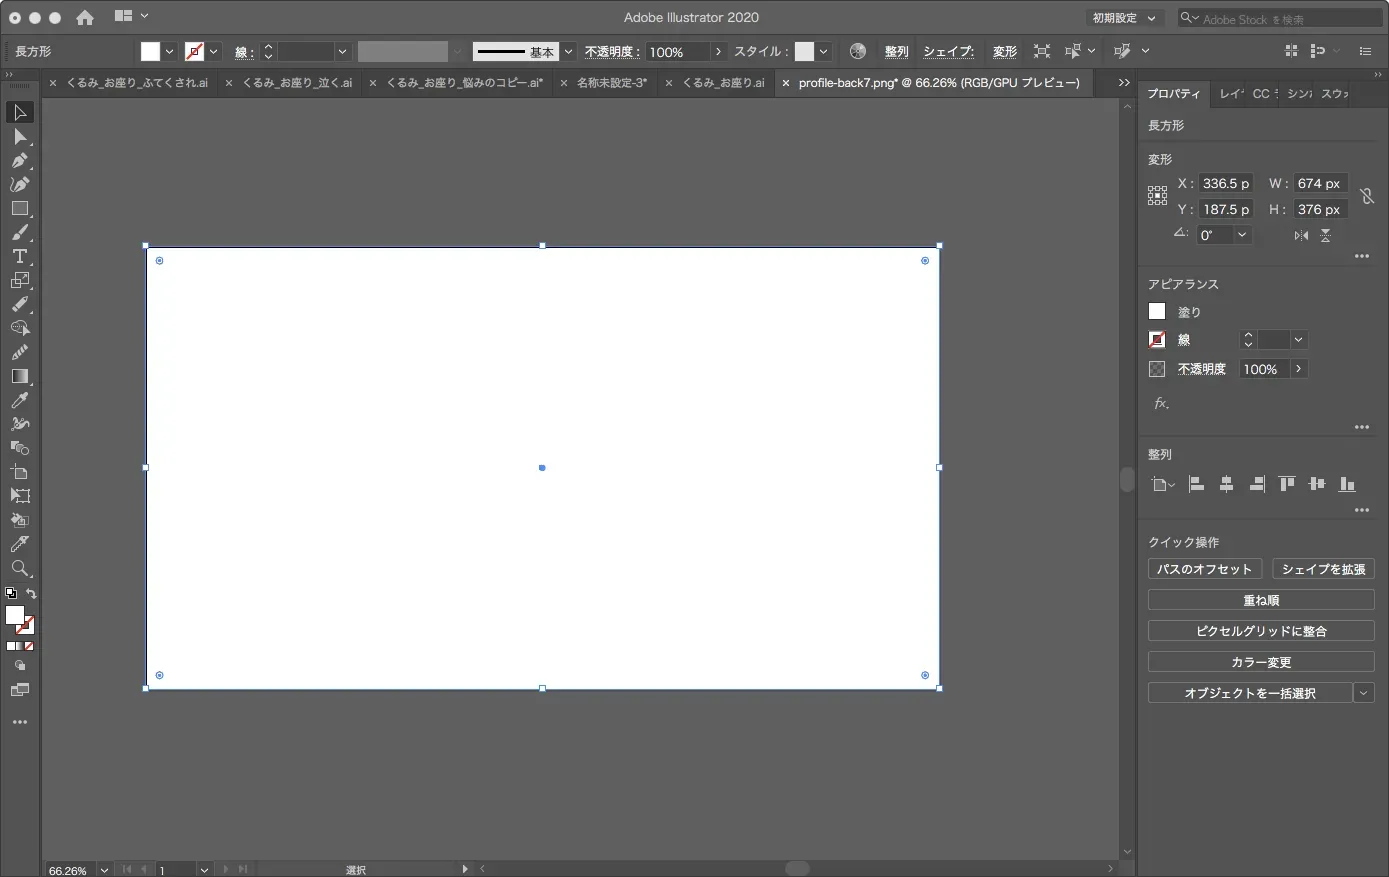Select the Curvature tool
The height and width of the screenshot is (877, 1389).
click(x=19, y=184)
